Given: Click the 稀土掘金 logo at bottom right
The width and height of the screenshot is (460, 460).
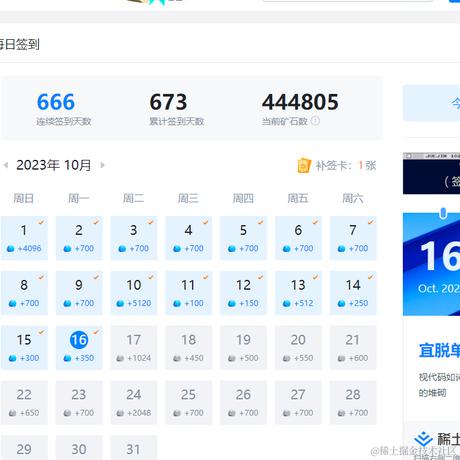Looking at the screenshot, I should click(x=437, y=439).
